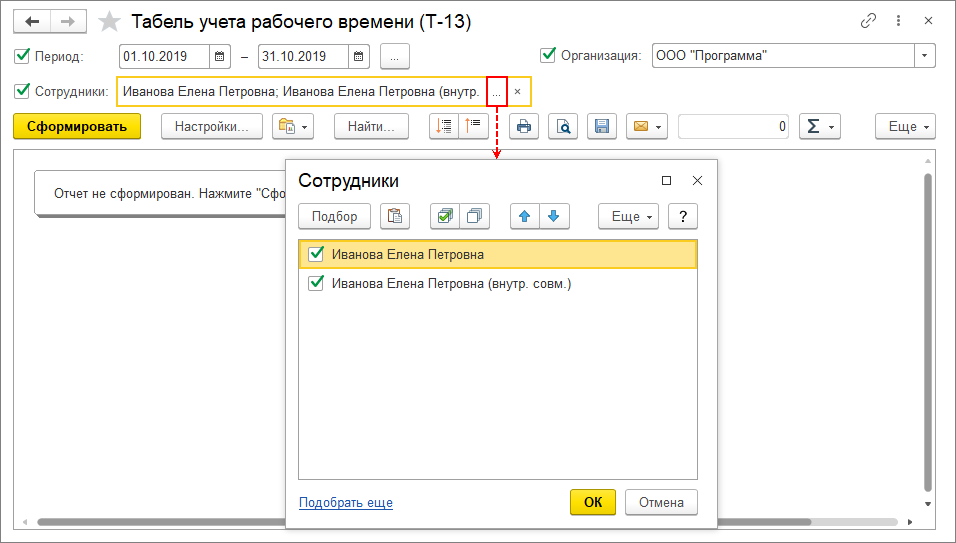Image resolution: width=956 pixels, height=543 pixels.
Task: Click the horizontal scrollbar at the bottom
Action: pos(160,522)
